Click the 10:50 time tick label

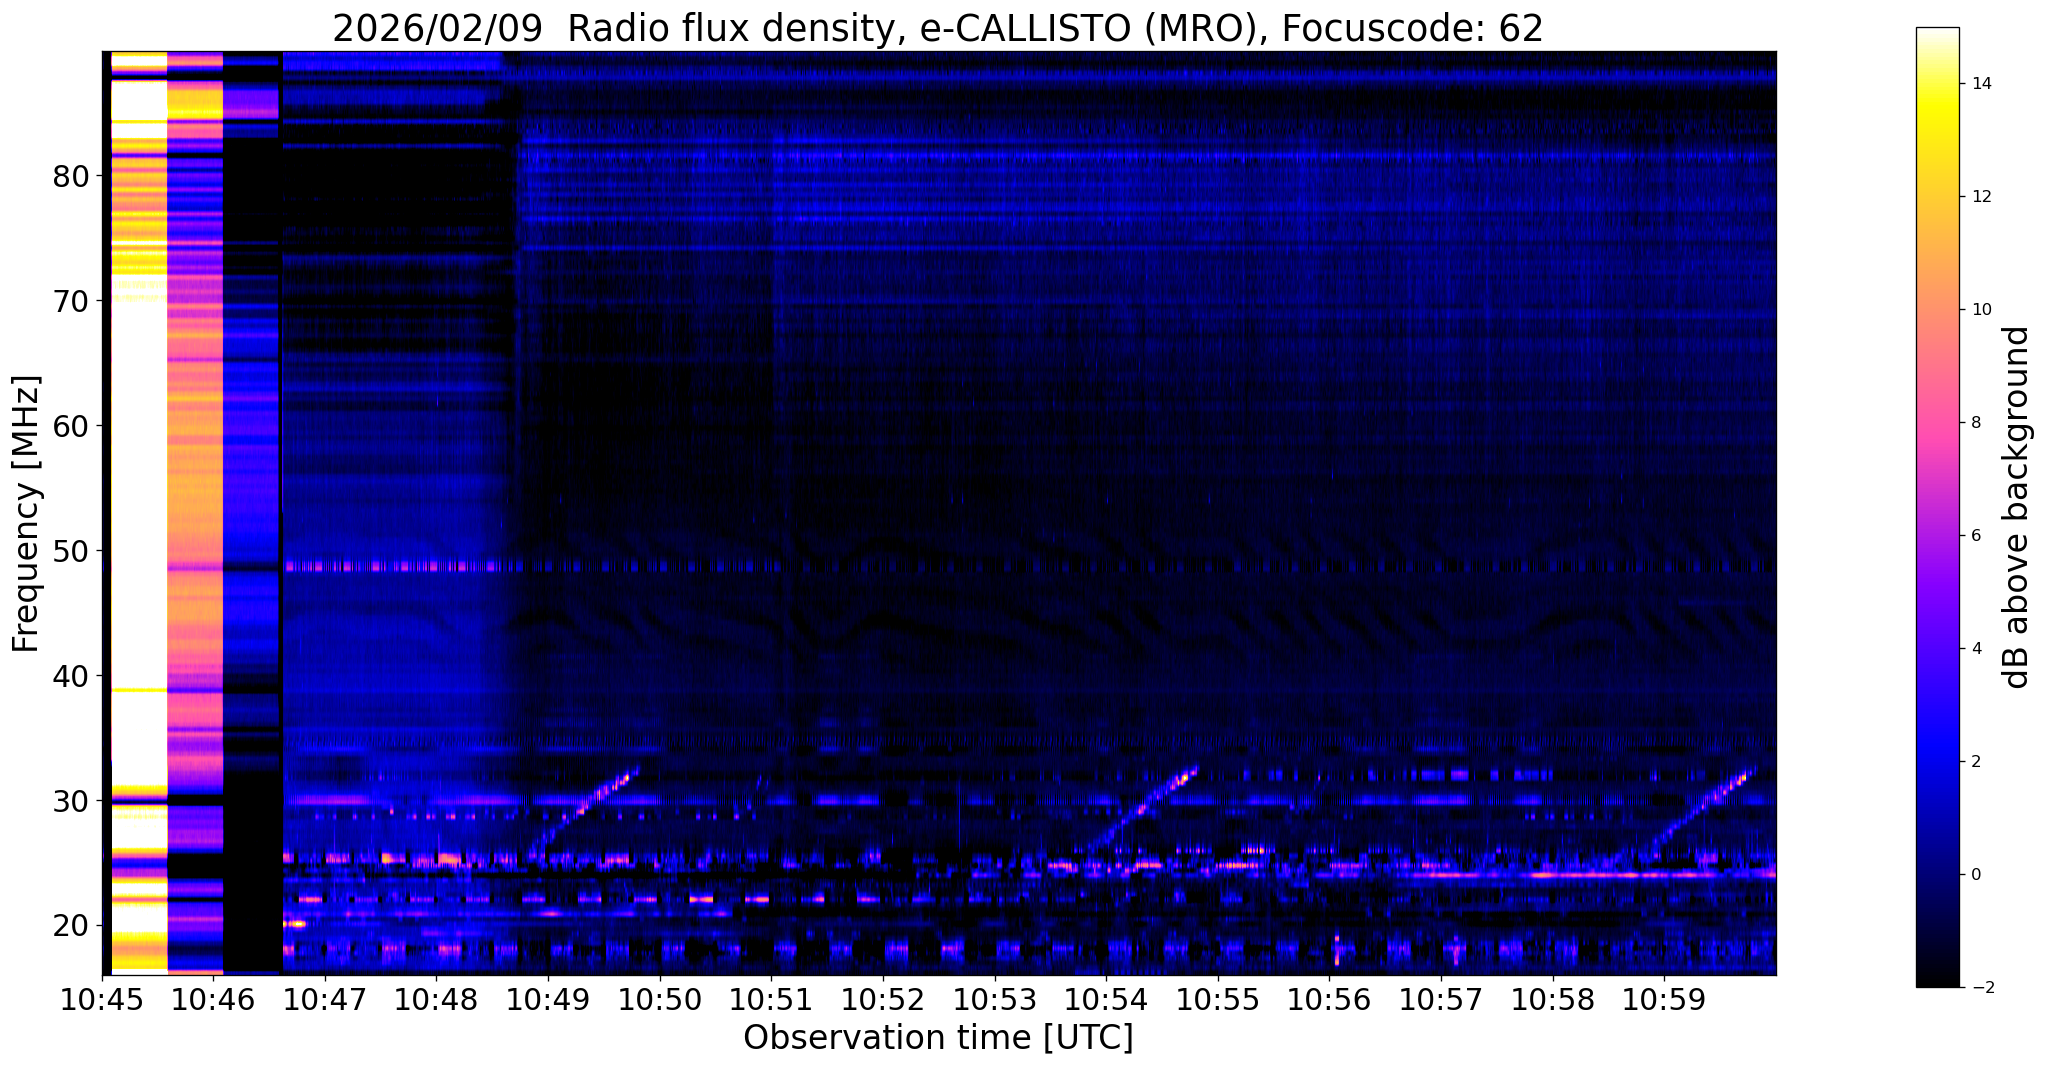(660, 999)
